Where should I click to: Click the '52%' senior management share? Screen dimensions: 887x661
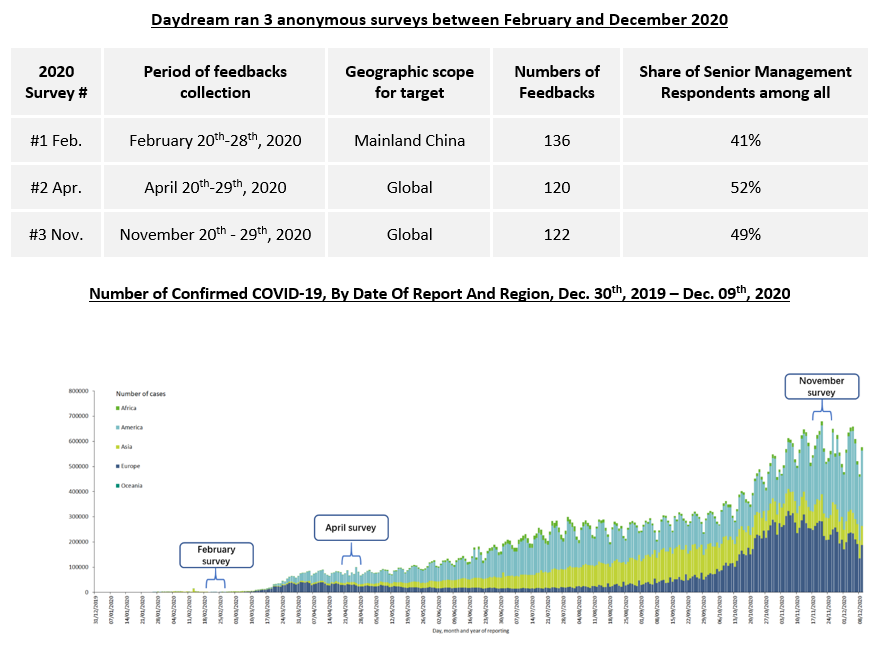(745, 187)
